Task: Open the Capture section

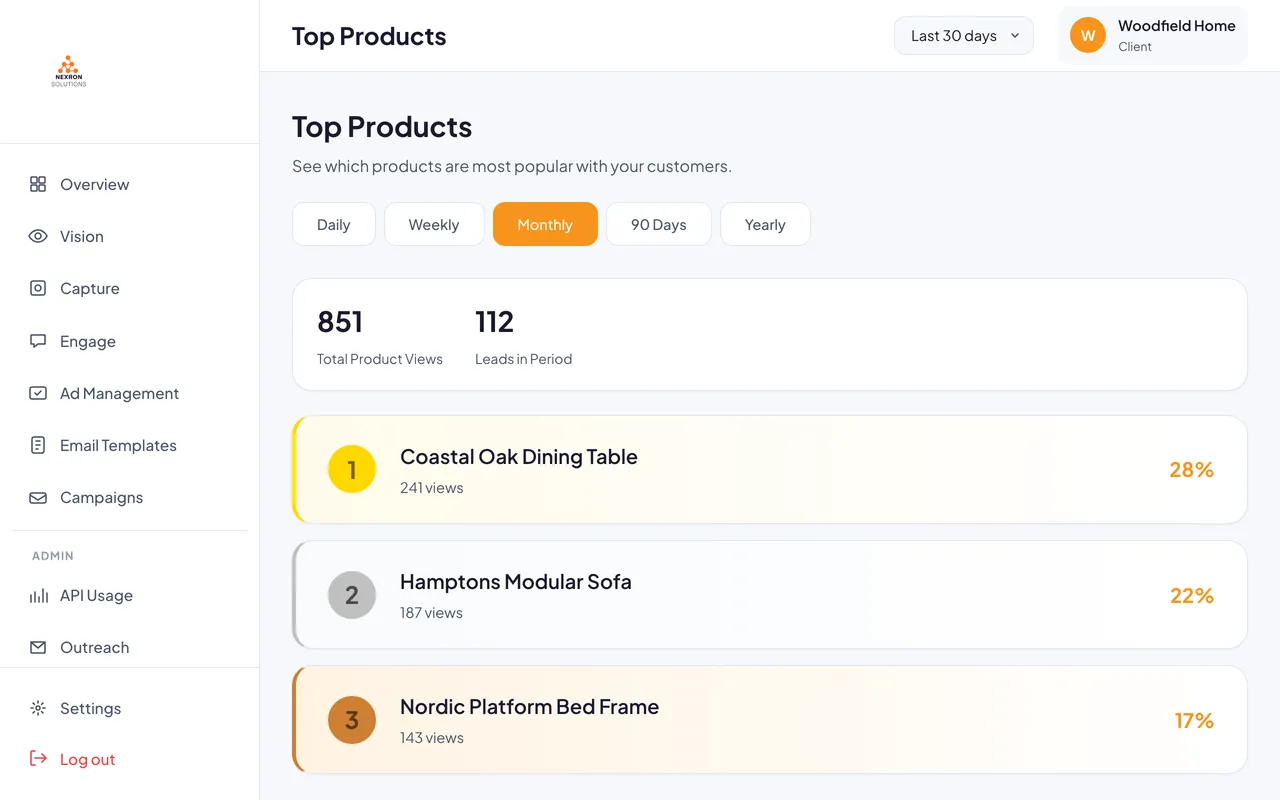Action: pos(130,288)
